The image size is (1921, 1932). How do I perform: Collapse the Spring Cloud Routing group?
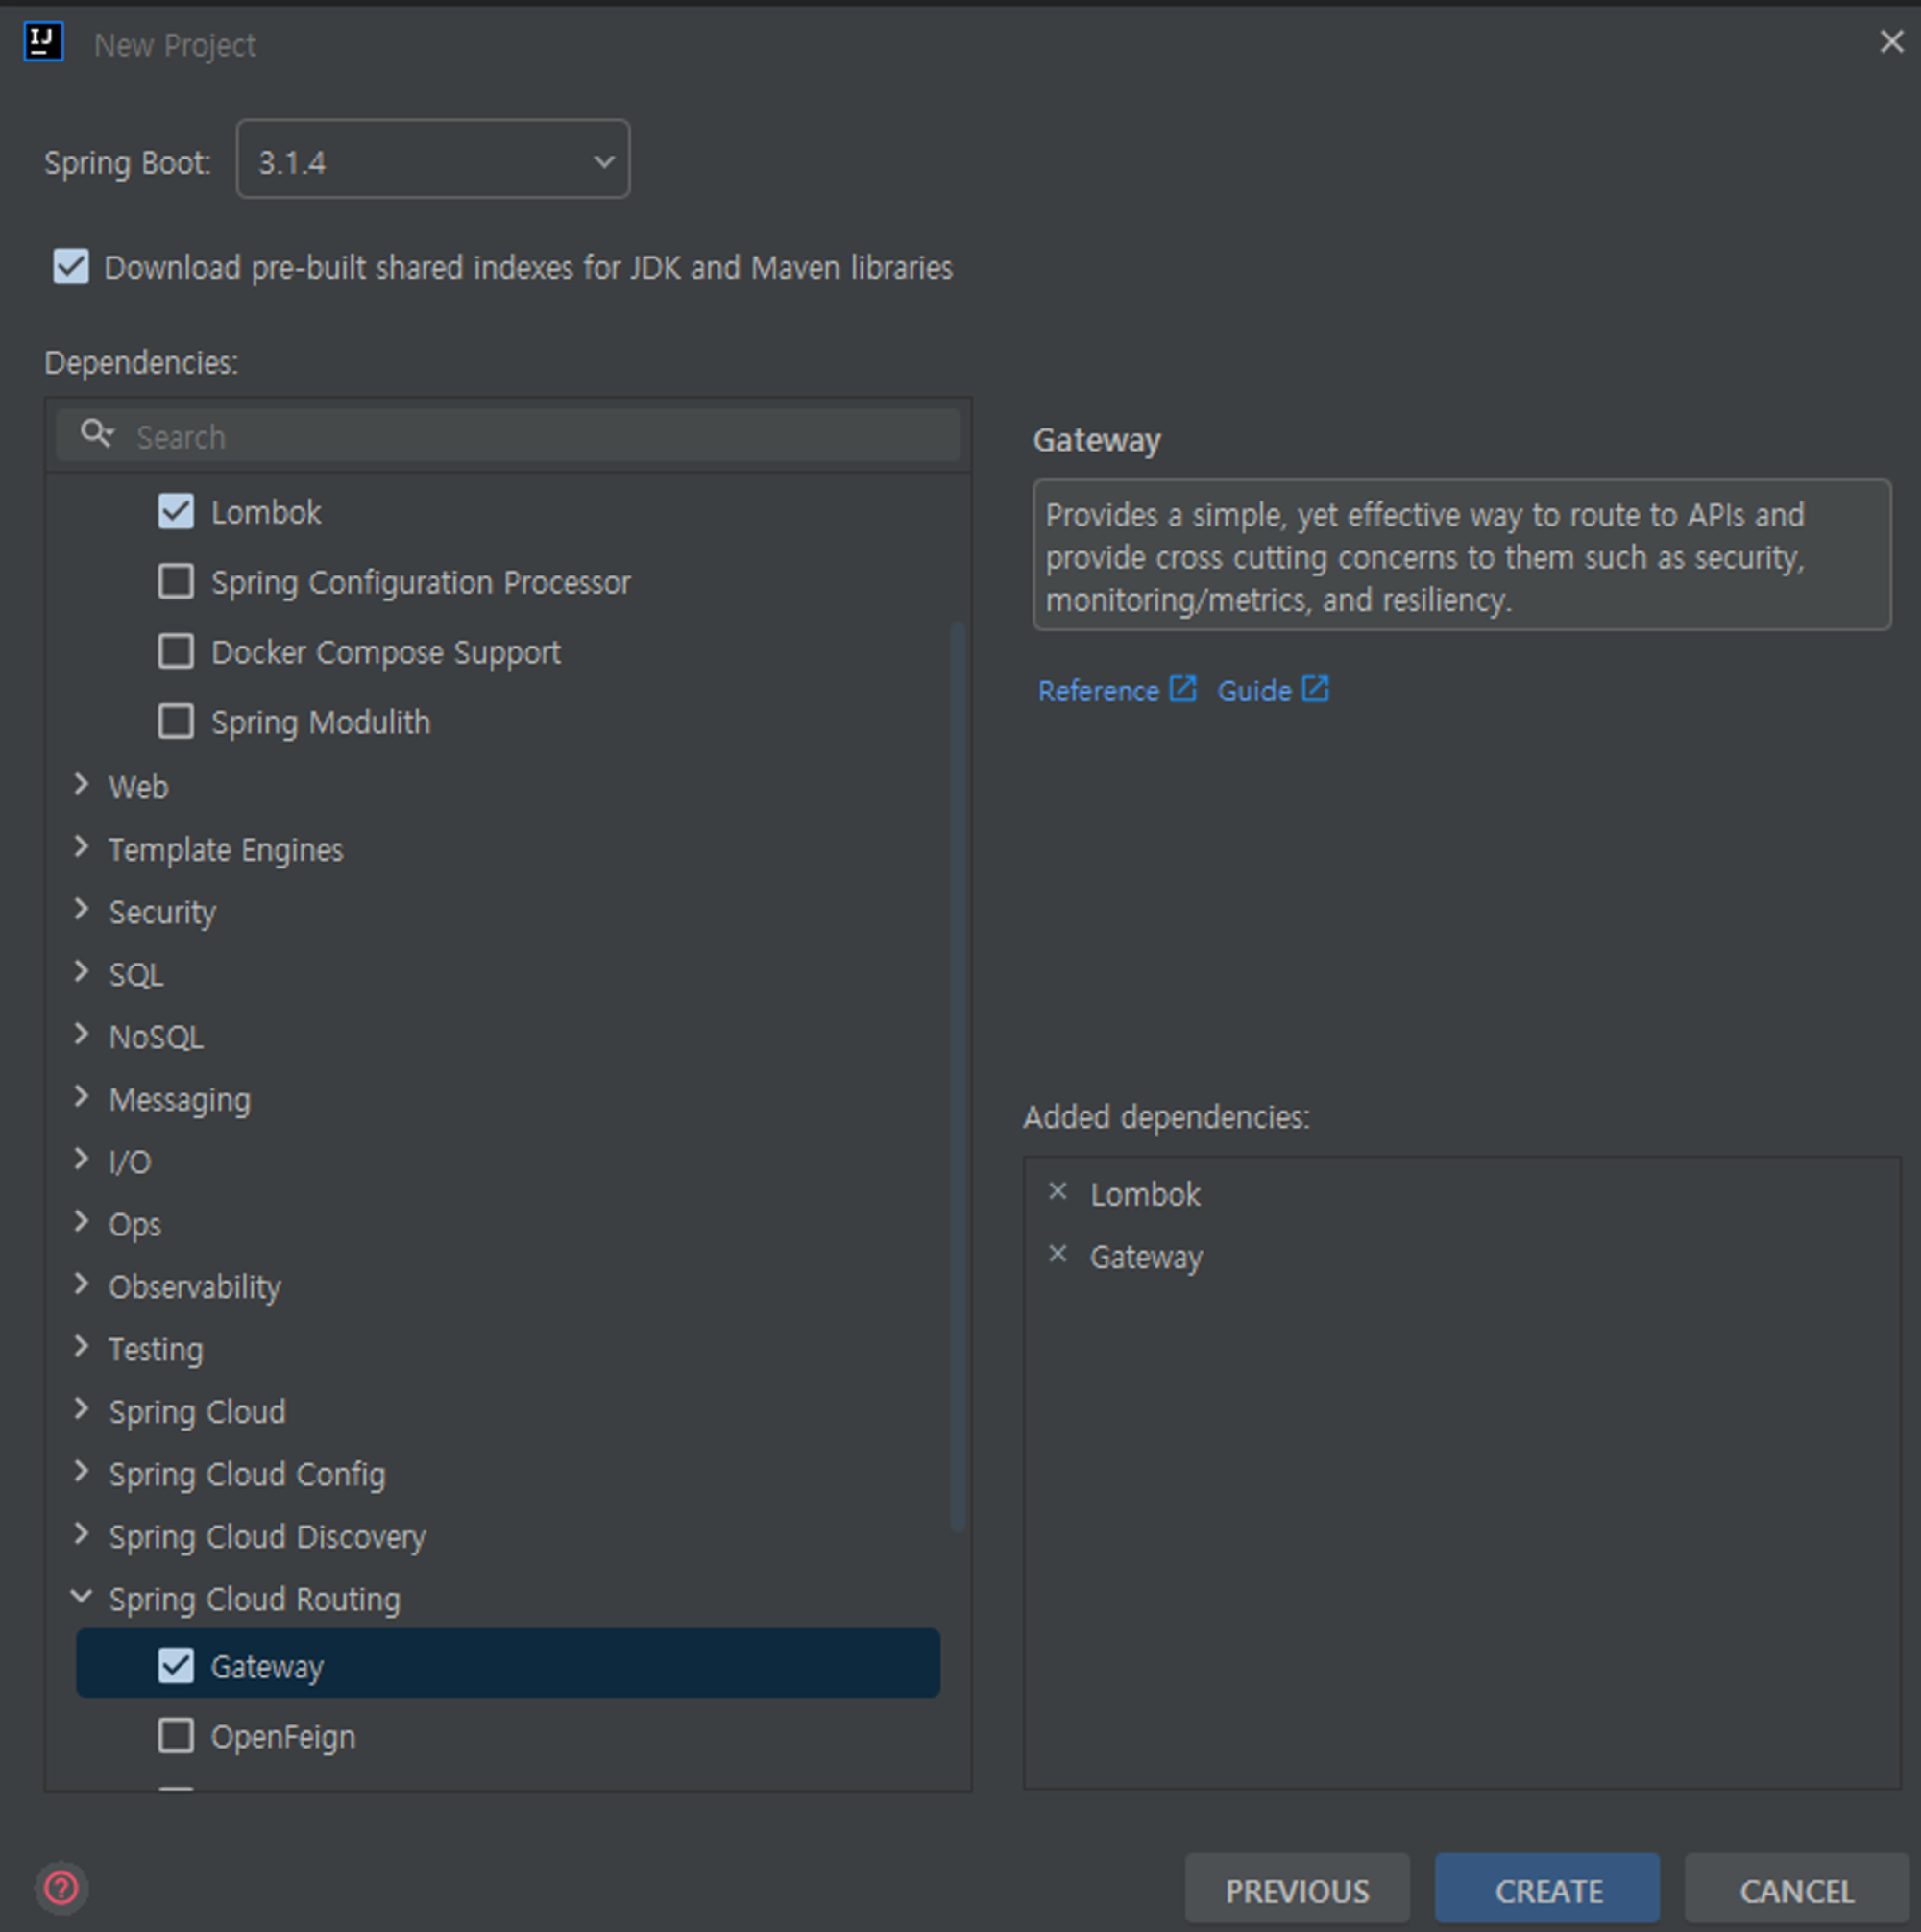click(81, 1597)
